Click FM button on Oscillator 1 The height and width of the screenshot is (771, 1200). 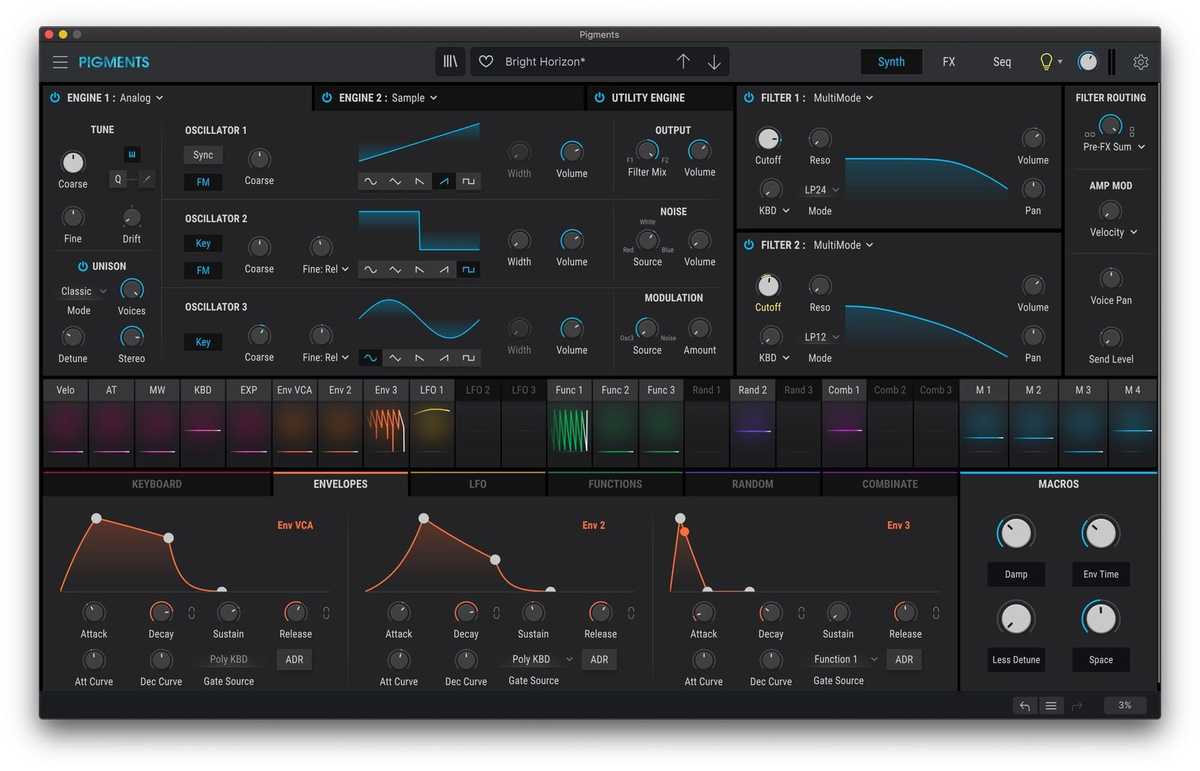(203, 182)
